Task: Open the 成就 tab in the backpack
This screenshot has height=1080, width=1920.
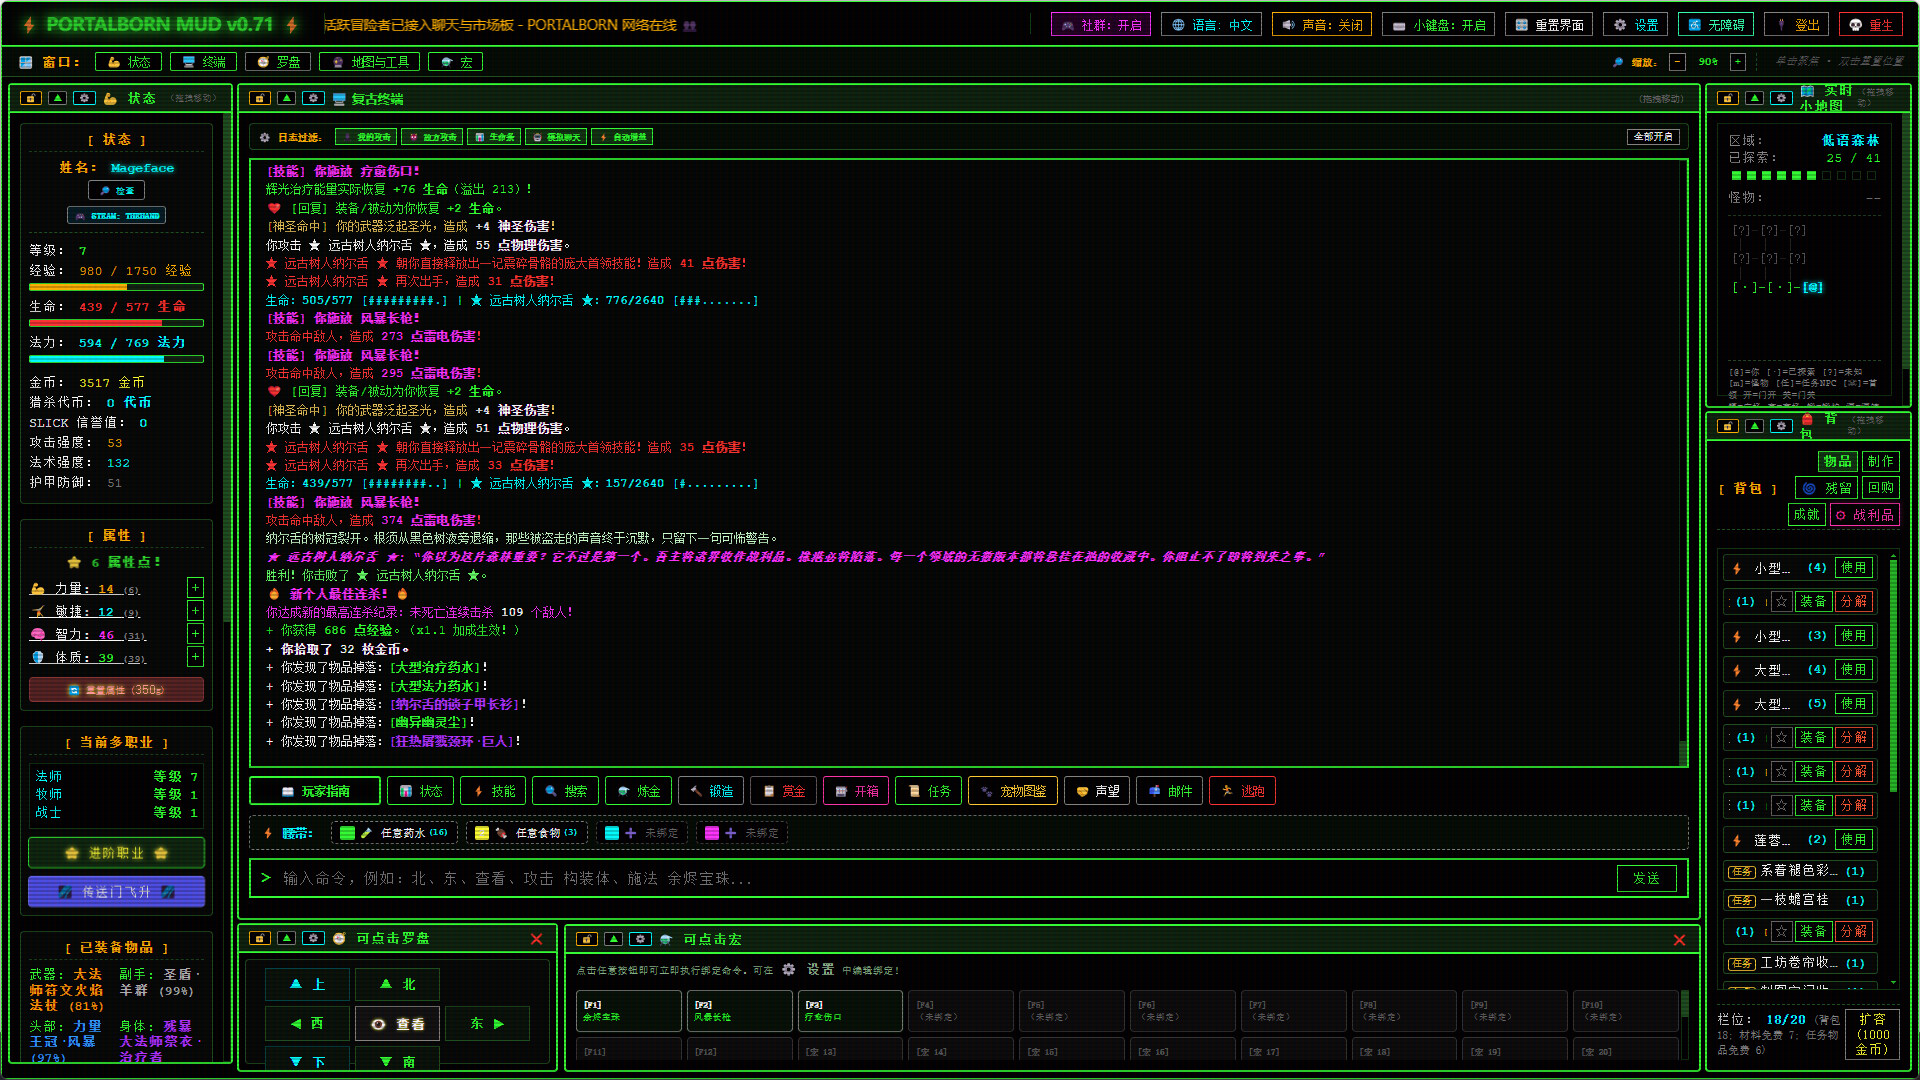Action: click(1806, 515)
